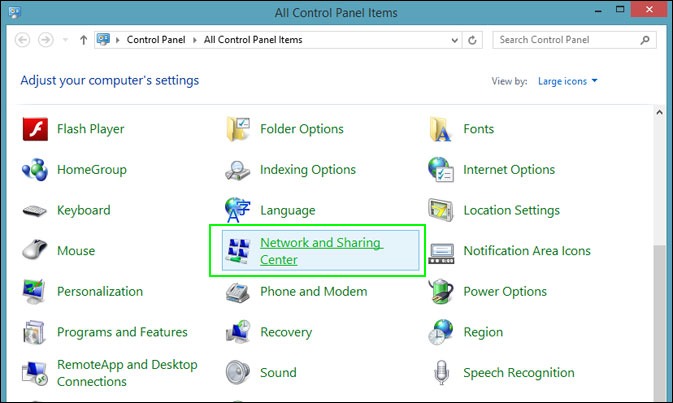
Task: Click the up one level arrow button
Action: [83, 40]
